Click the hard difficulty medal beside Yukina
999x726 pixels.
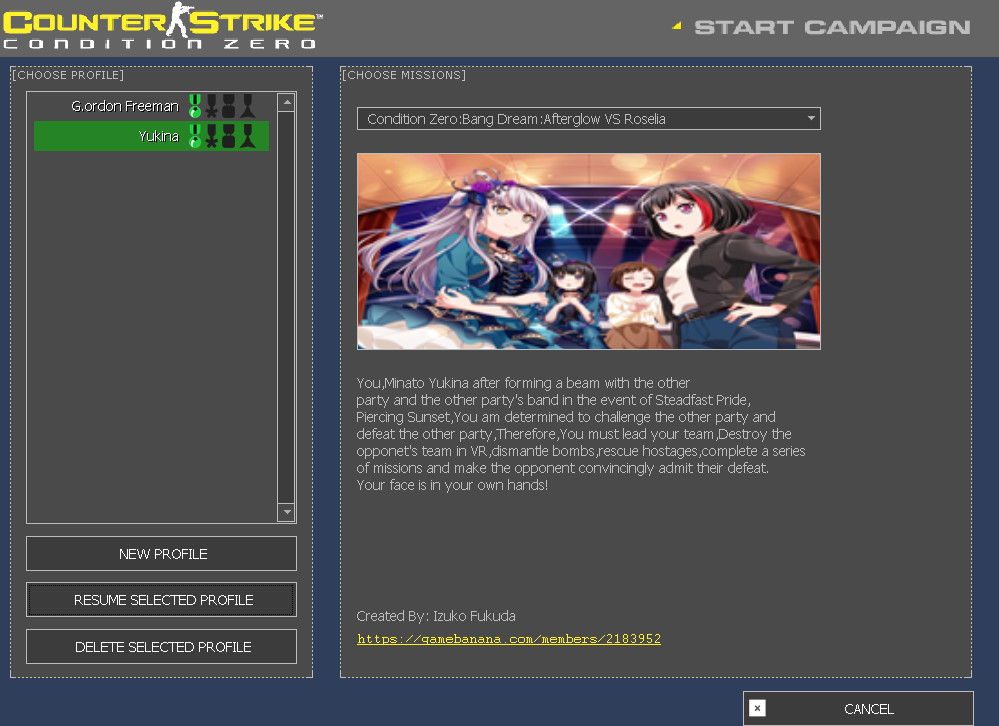228,136
